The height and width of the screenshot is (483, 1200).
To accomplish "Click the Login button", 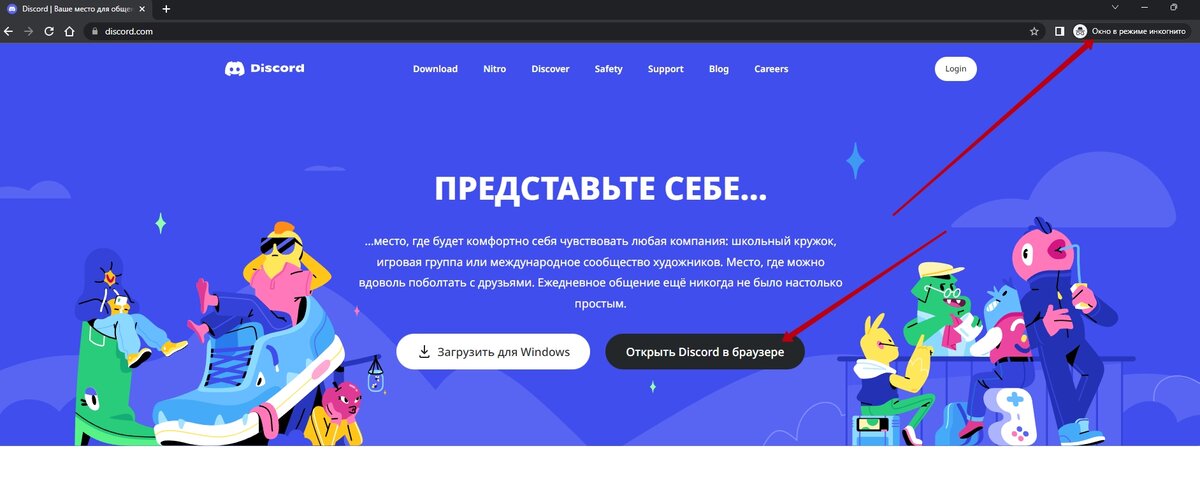I will coord(956,69).
